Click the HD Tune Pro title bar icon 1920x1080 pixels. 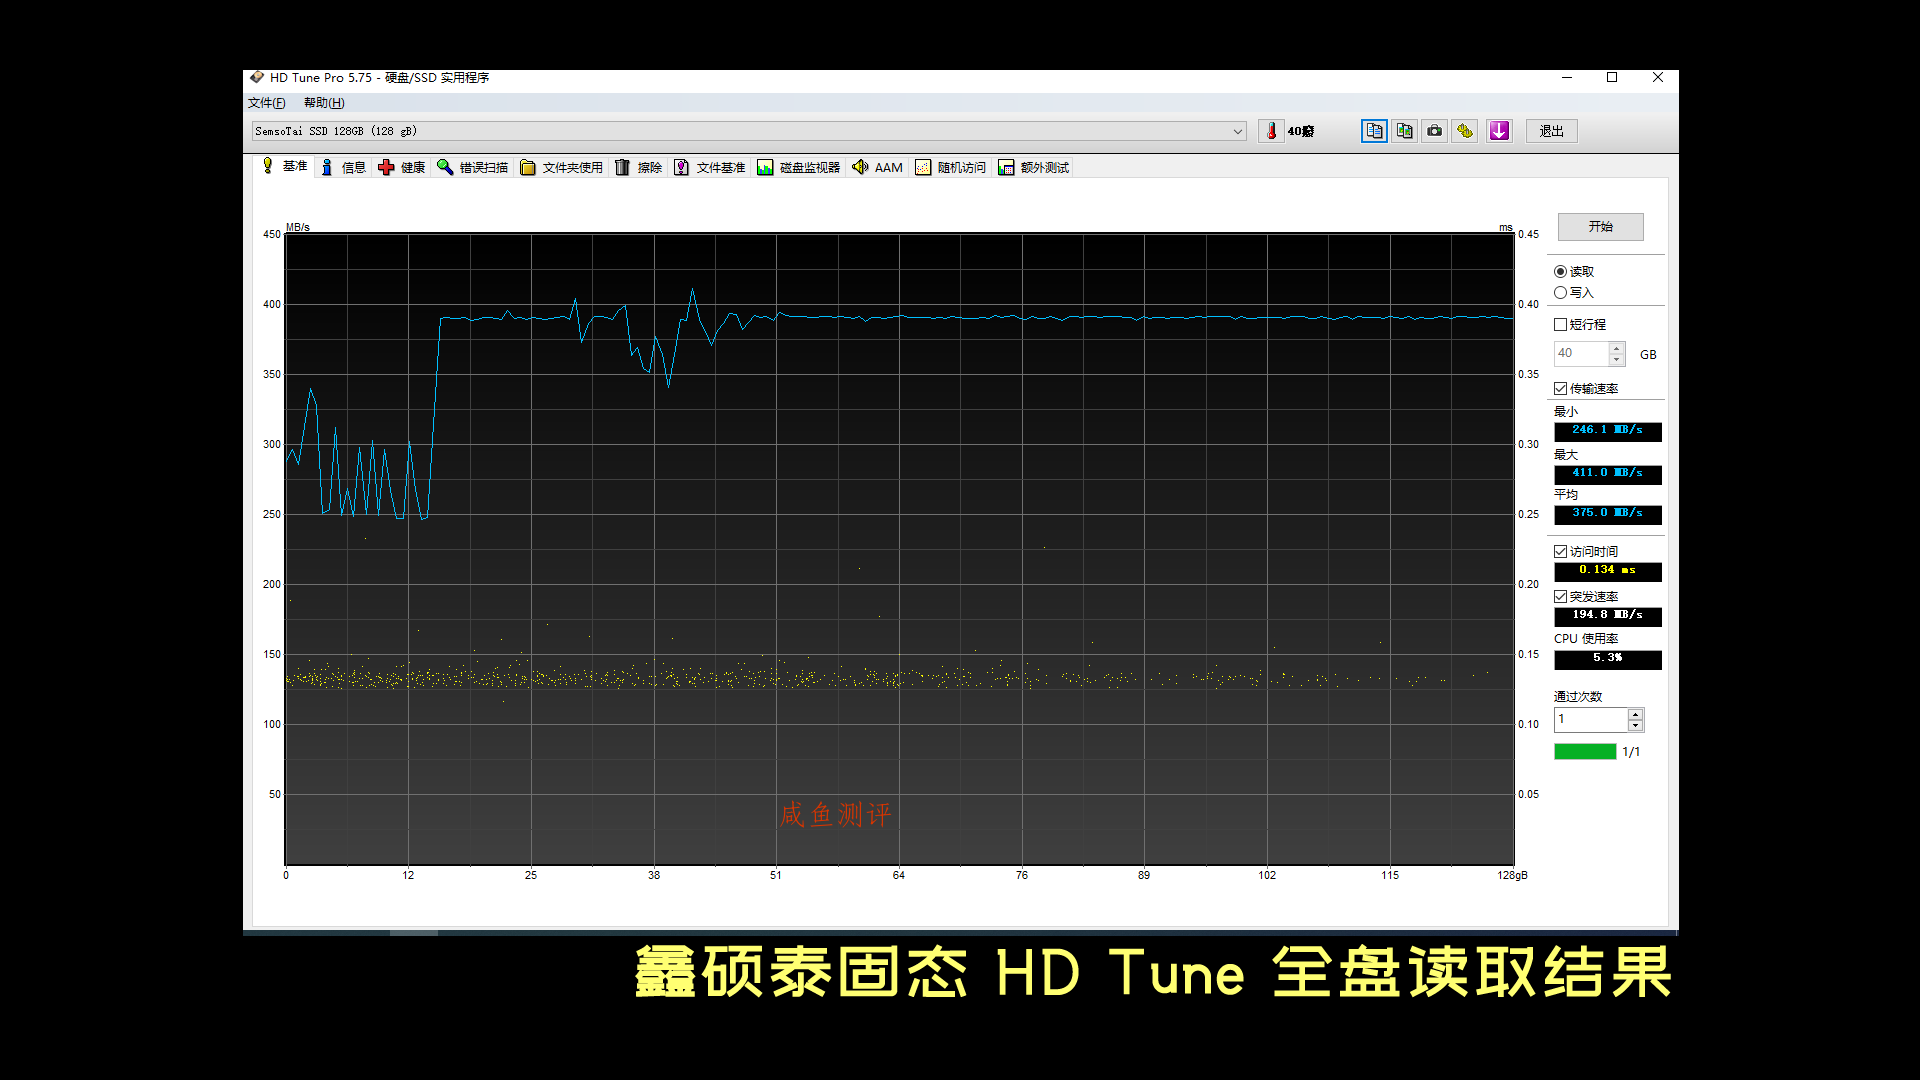[x=257, y=77]
